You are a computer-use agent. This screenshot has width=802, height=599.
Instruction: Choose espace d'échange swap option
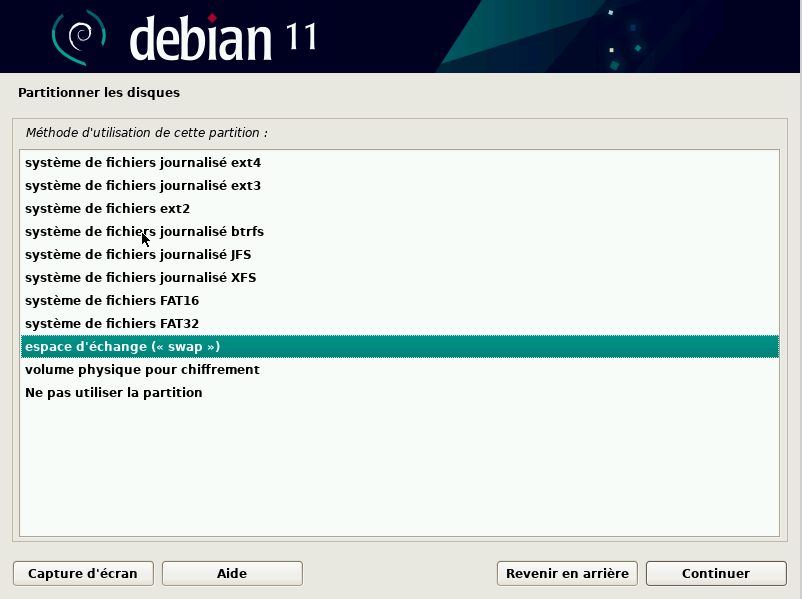pos(122,346)
